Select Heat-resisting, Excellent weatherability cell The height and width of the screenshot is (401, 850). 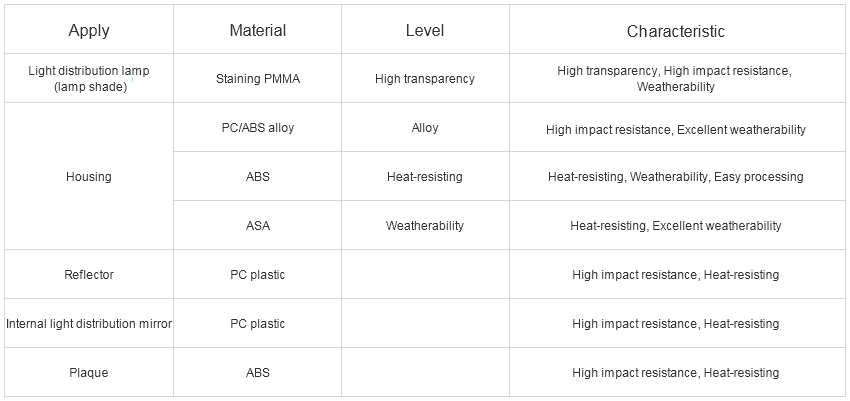point(675,225)
